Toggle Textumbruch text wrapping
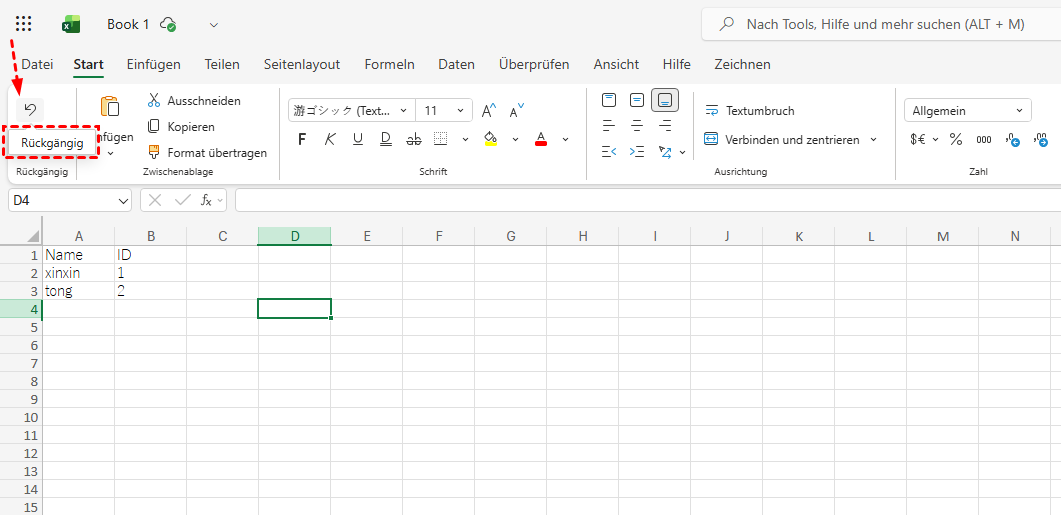Screen dimensions: 1061x515 pos(750,111)
